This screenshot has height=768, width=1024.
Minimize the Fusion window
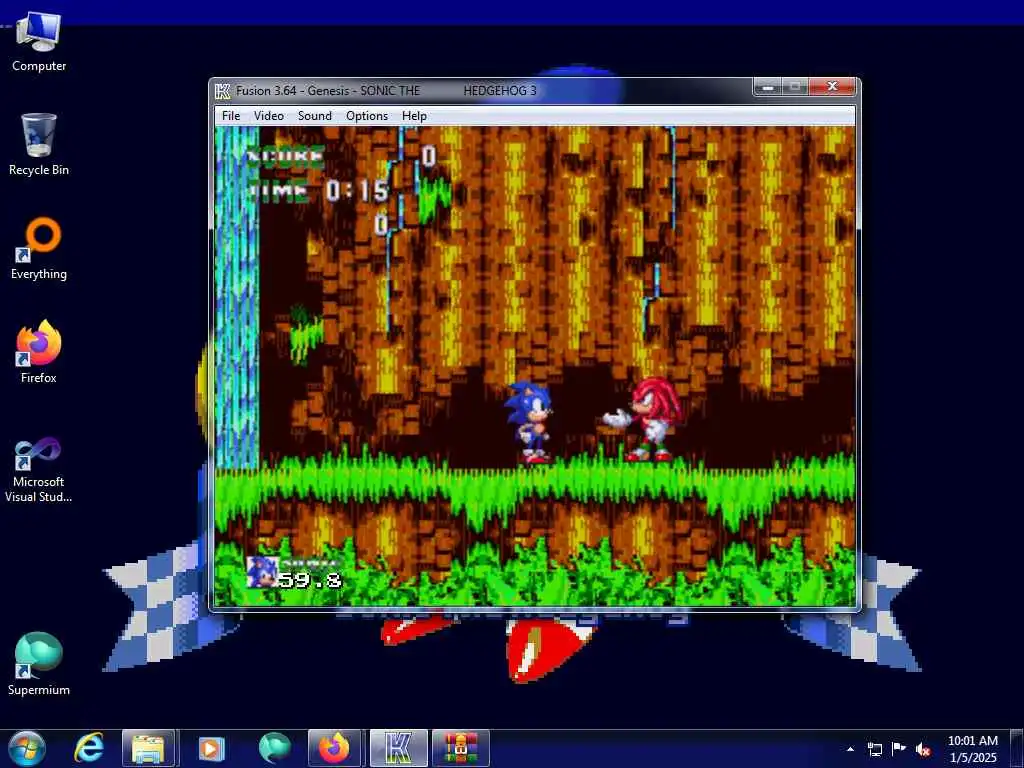tap(767, 87)
